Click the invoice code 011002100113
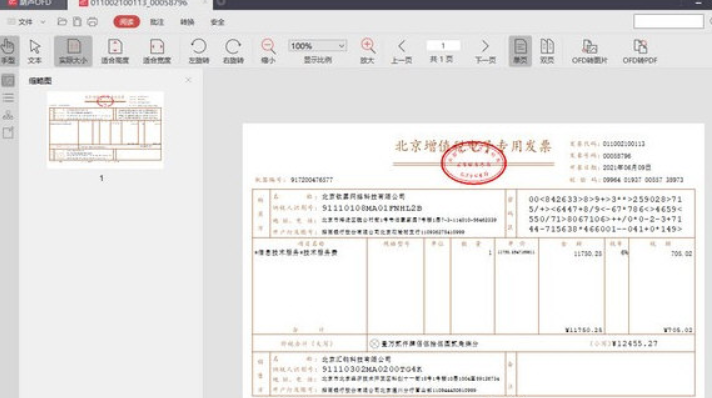 624,144
